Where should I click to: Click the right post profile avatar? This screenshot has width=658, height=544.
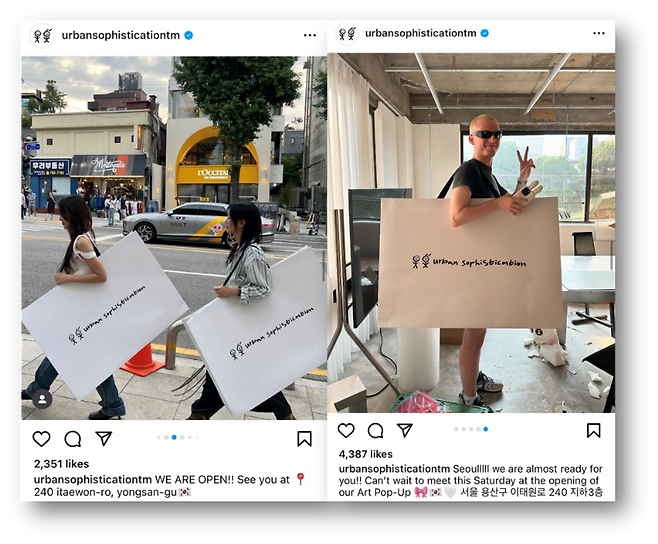tap(347, 34)
